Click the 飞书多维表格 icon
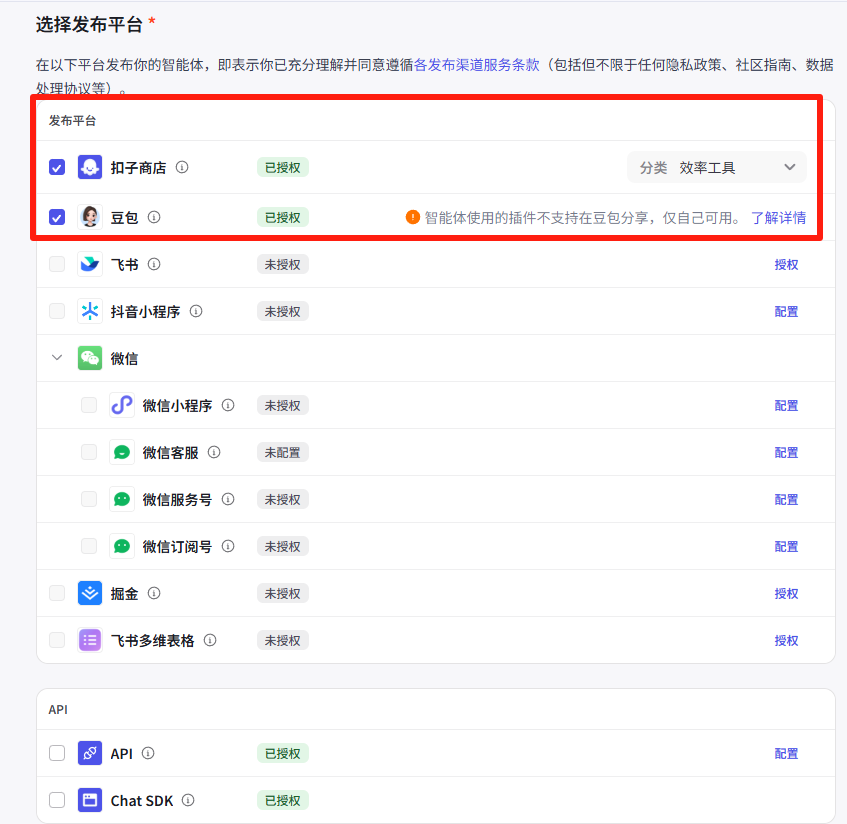Screen dimensions: 847x824 pos(89,640)
